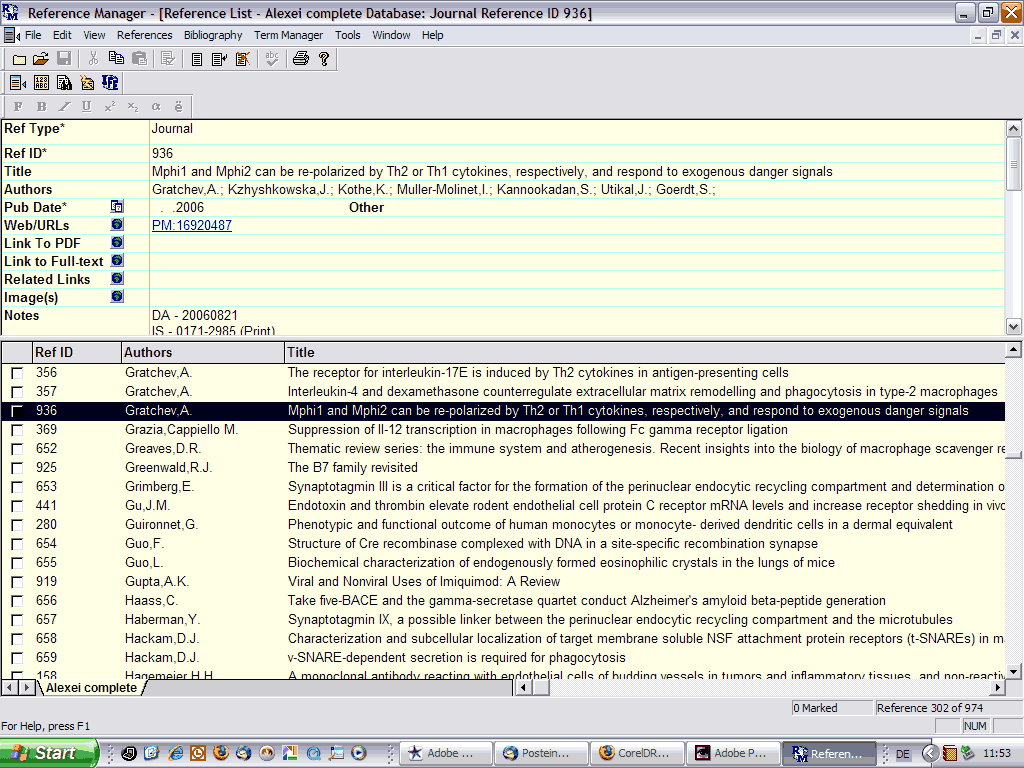The width and height of the screenshot is (1024, 768).
Task: Click the reference pane scroll-up arrow
Action: pos(1013,128)
